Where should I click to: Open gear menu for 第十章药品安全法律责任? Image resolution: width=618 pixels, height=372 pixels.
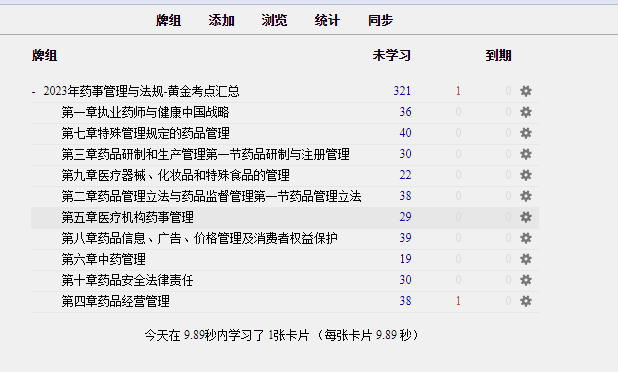tap(526, 280)
